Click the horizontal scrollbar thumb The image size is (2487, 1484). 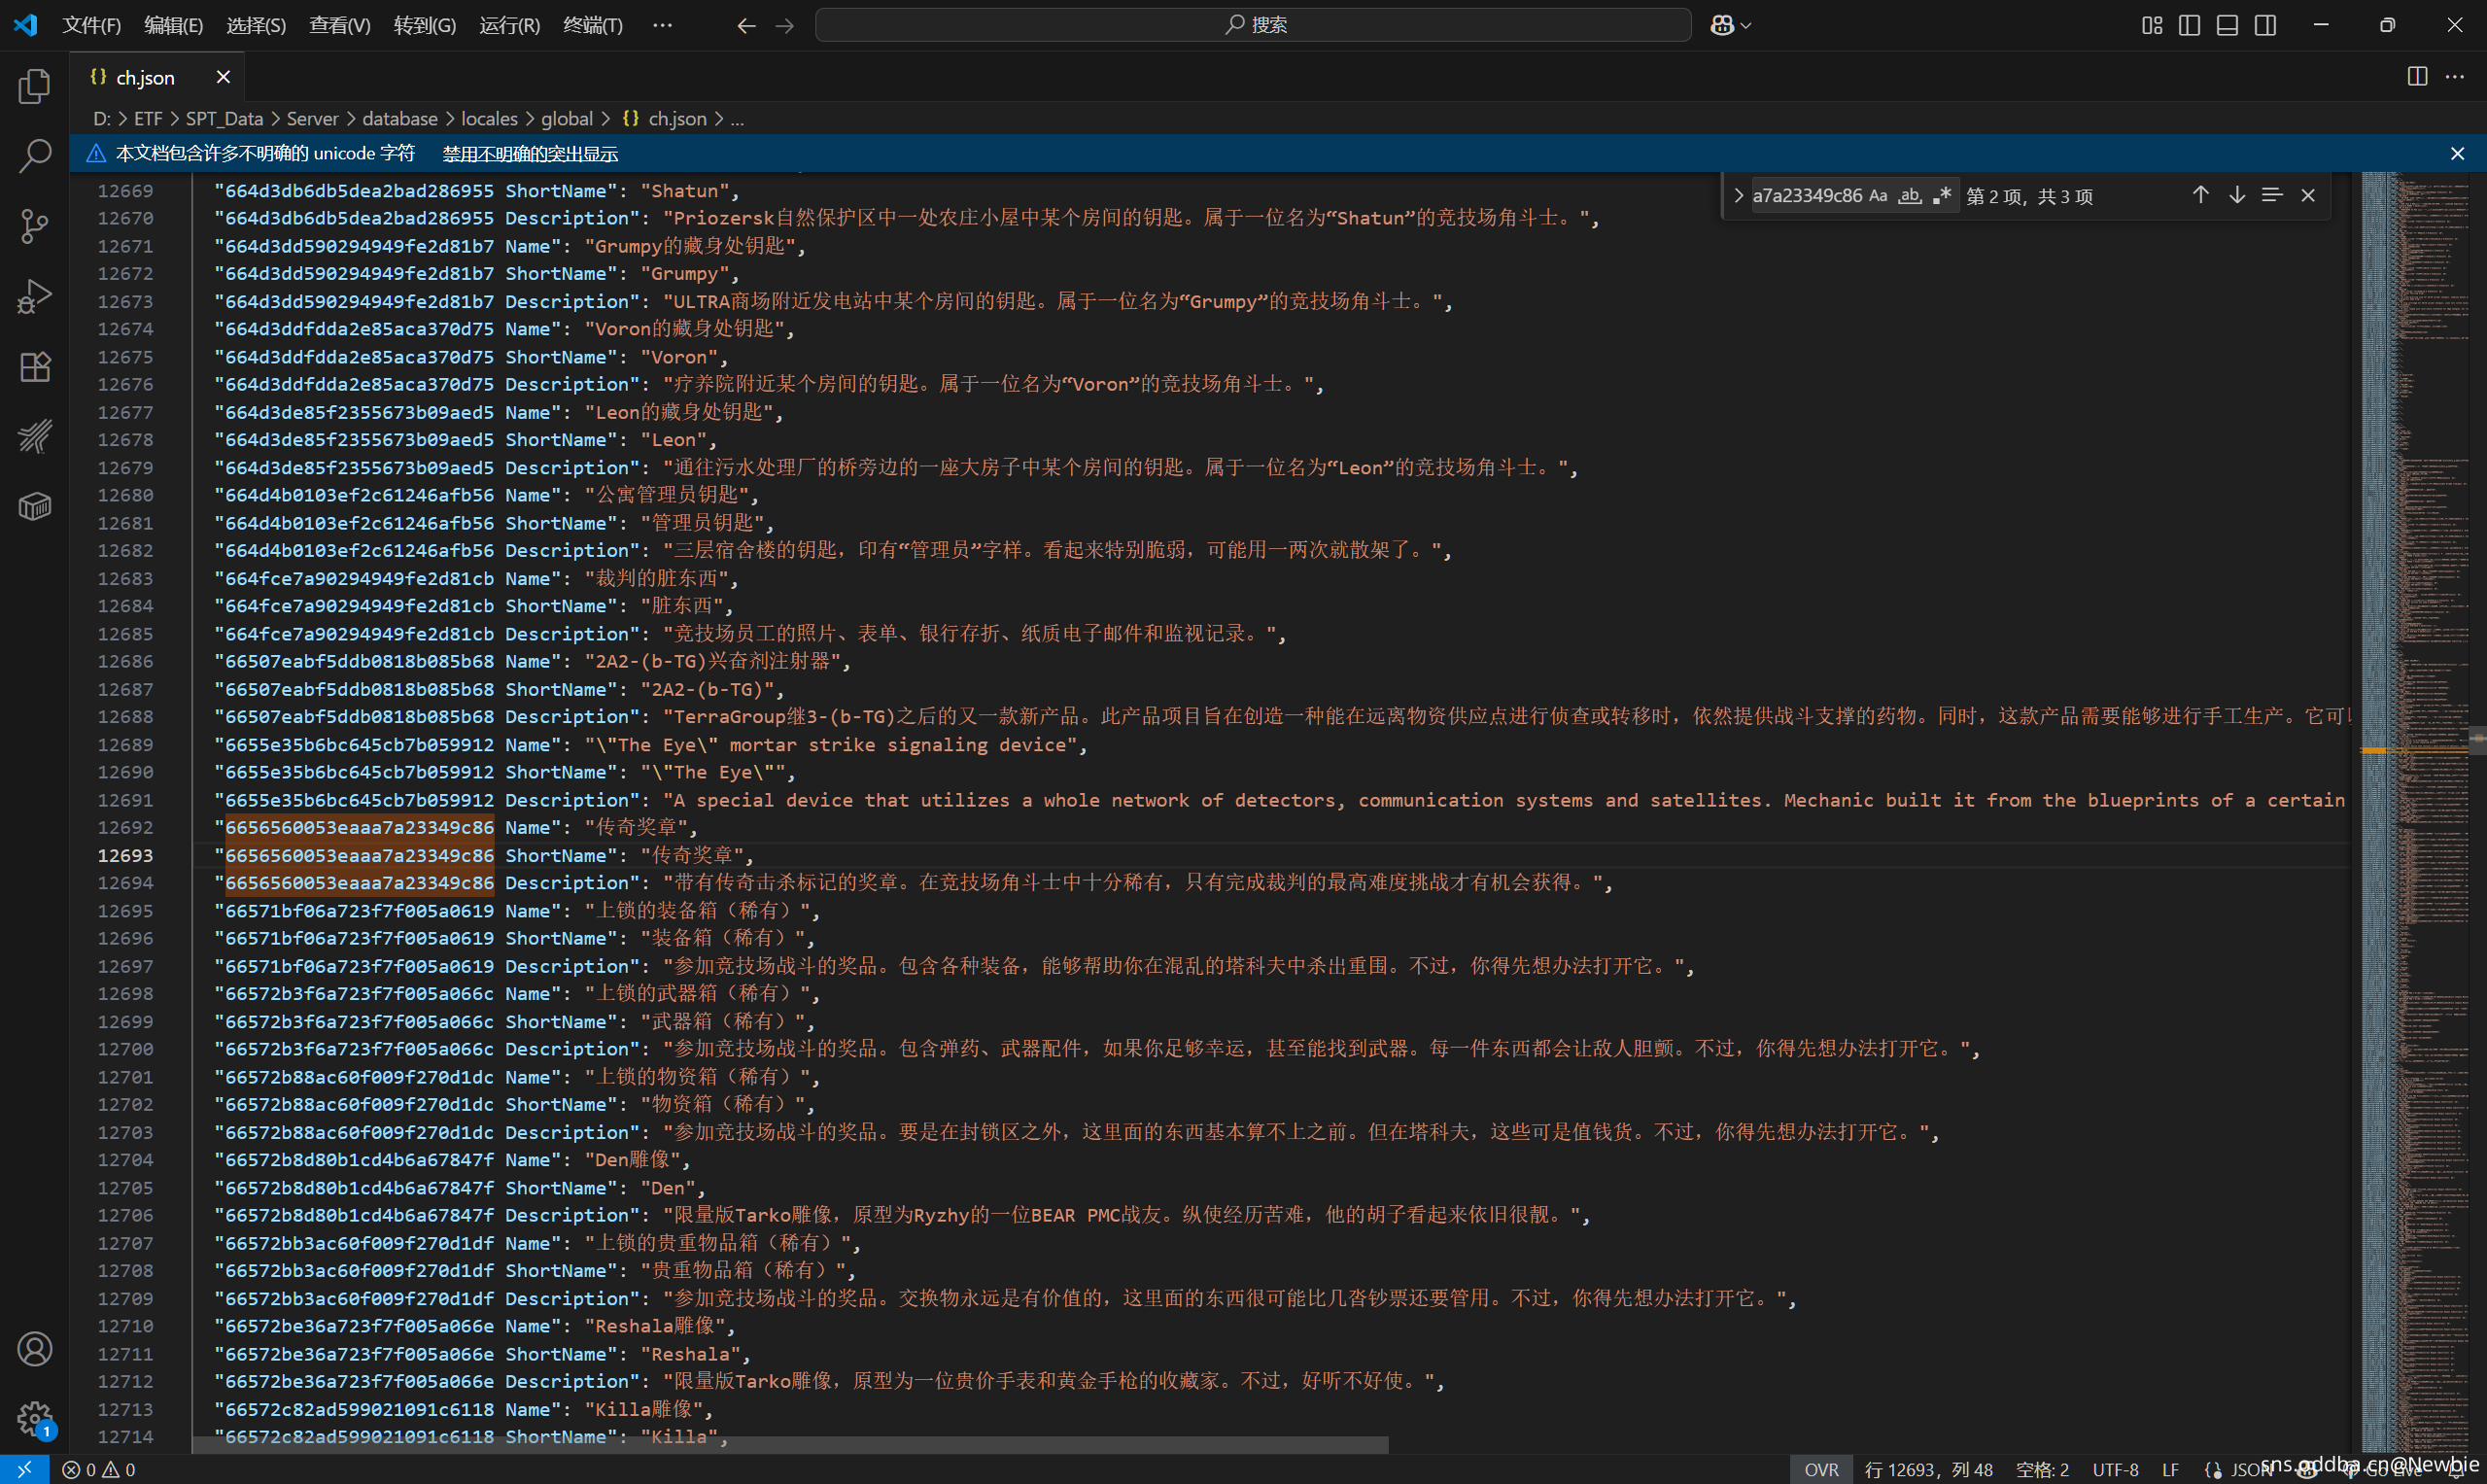pyautogui.click(x=790, y=1445)
